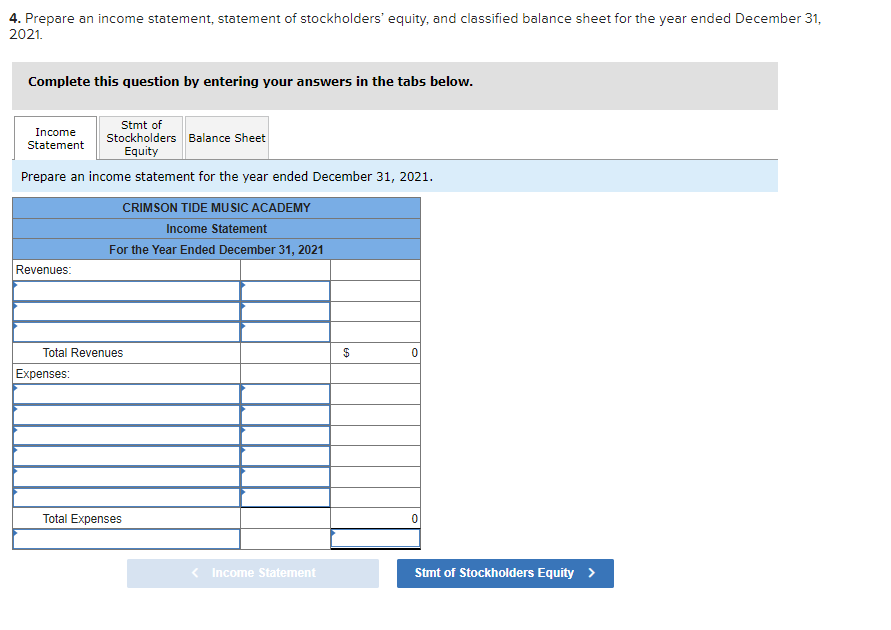Click the Total Revenues $0 amount cell
The width and height of the screenshot is (891, 630).
click(375, 352)
